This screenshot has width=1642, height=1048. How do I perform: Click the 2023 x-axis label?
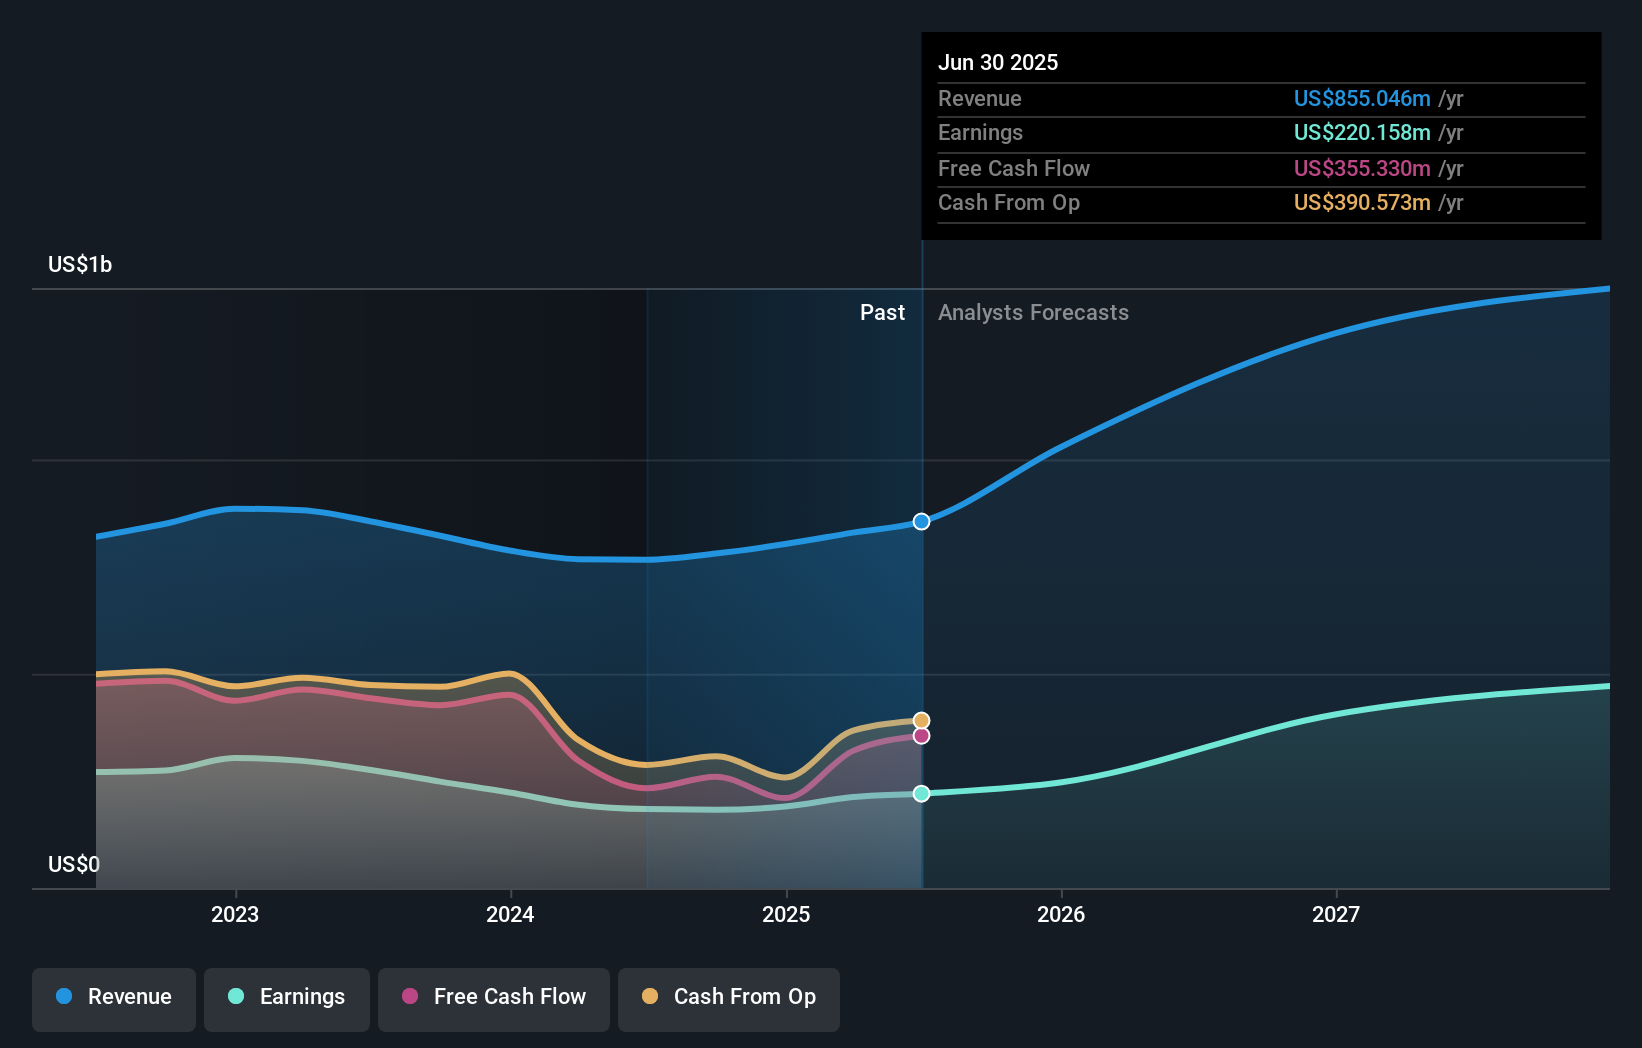tap(235, 914)
